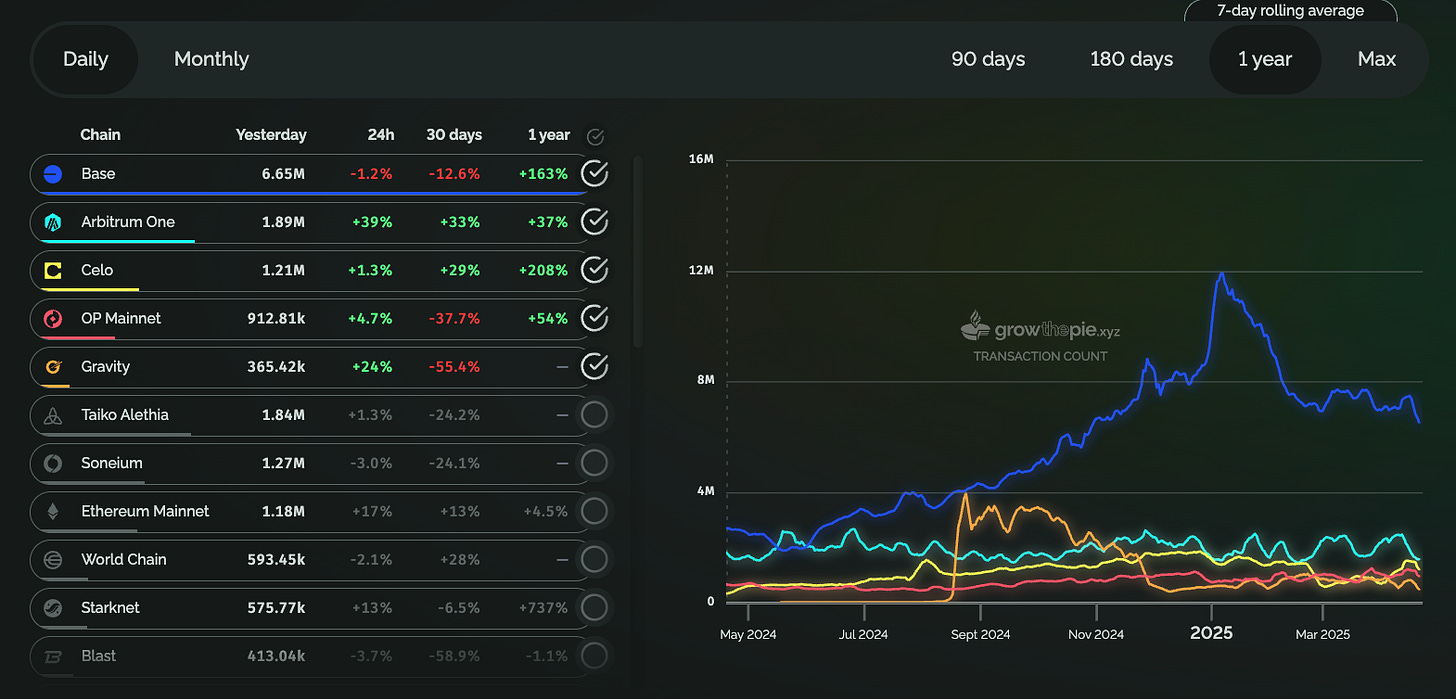Click the Arbitrum One logo icon
The image size is (1456, 699).
point(54,222)
